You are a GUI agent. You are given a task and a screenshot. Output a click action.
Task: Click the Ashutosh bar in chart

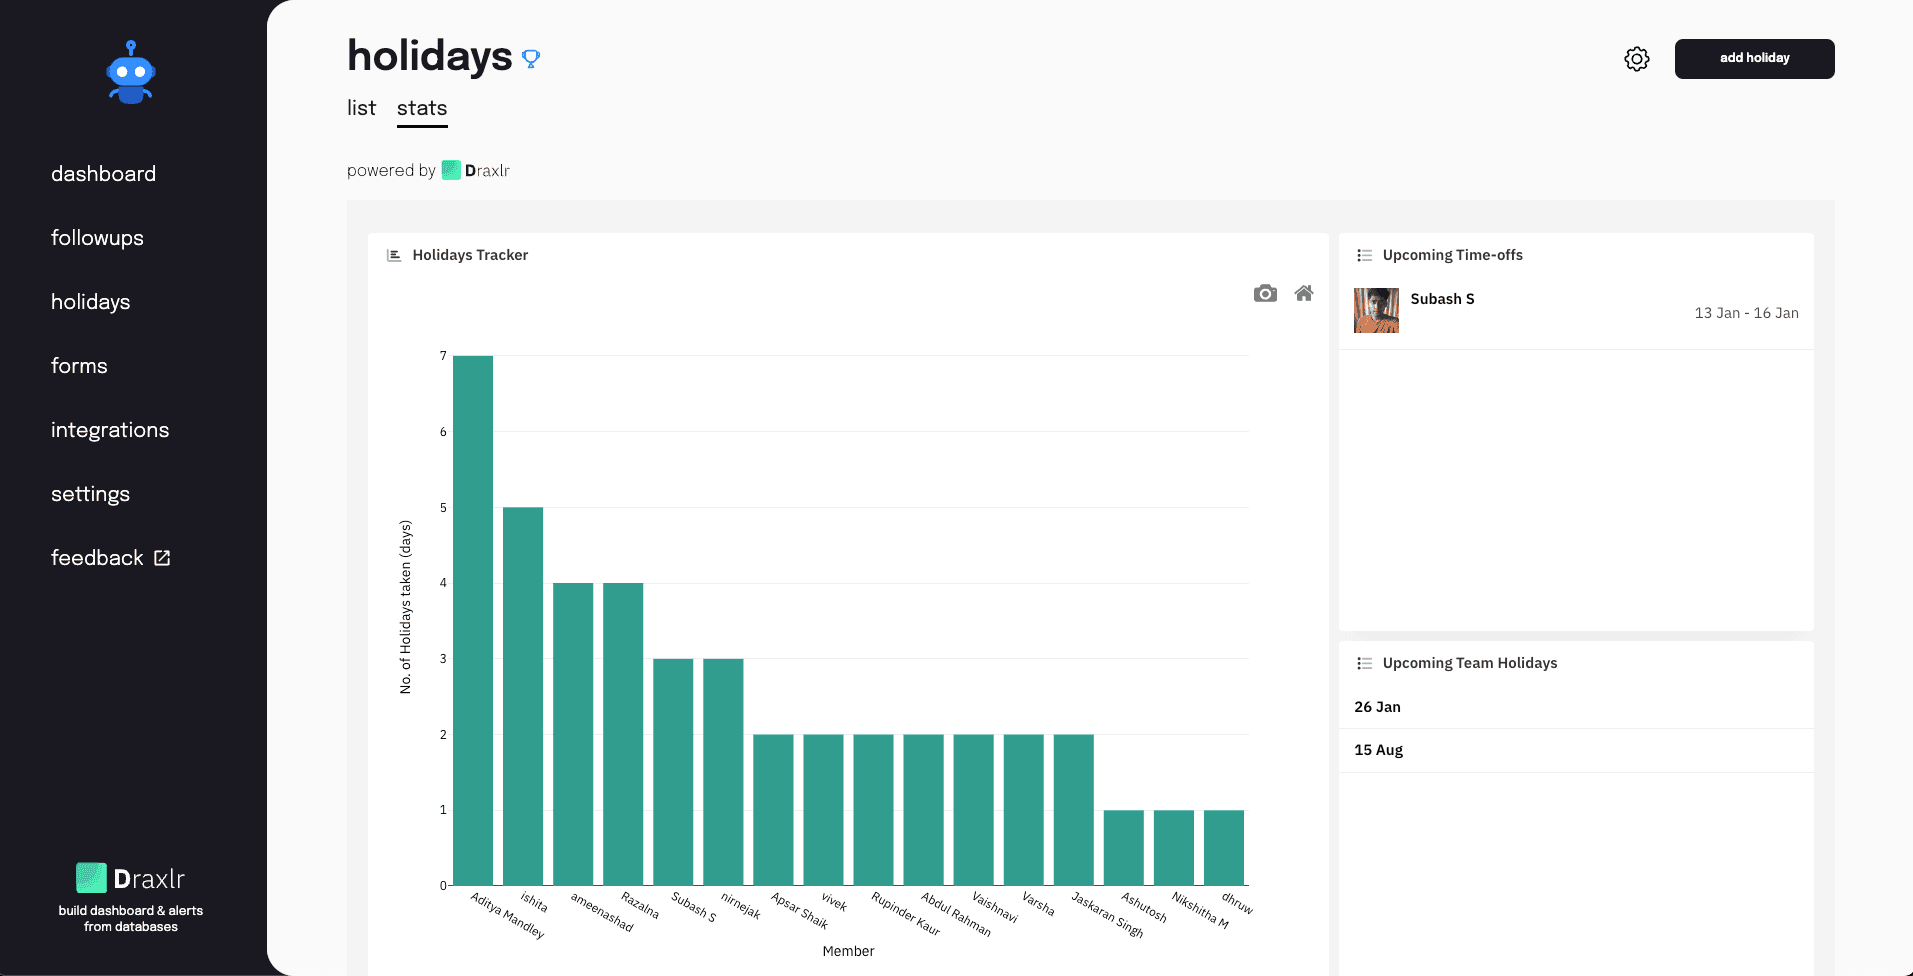click(x=1124, y=848)
